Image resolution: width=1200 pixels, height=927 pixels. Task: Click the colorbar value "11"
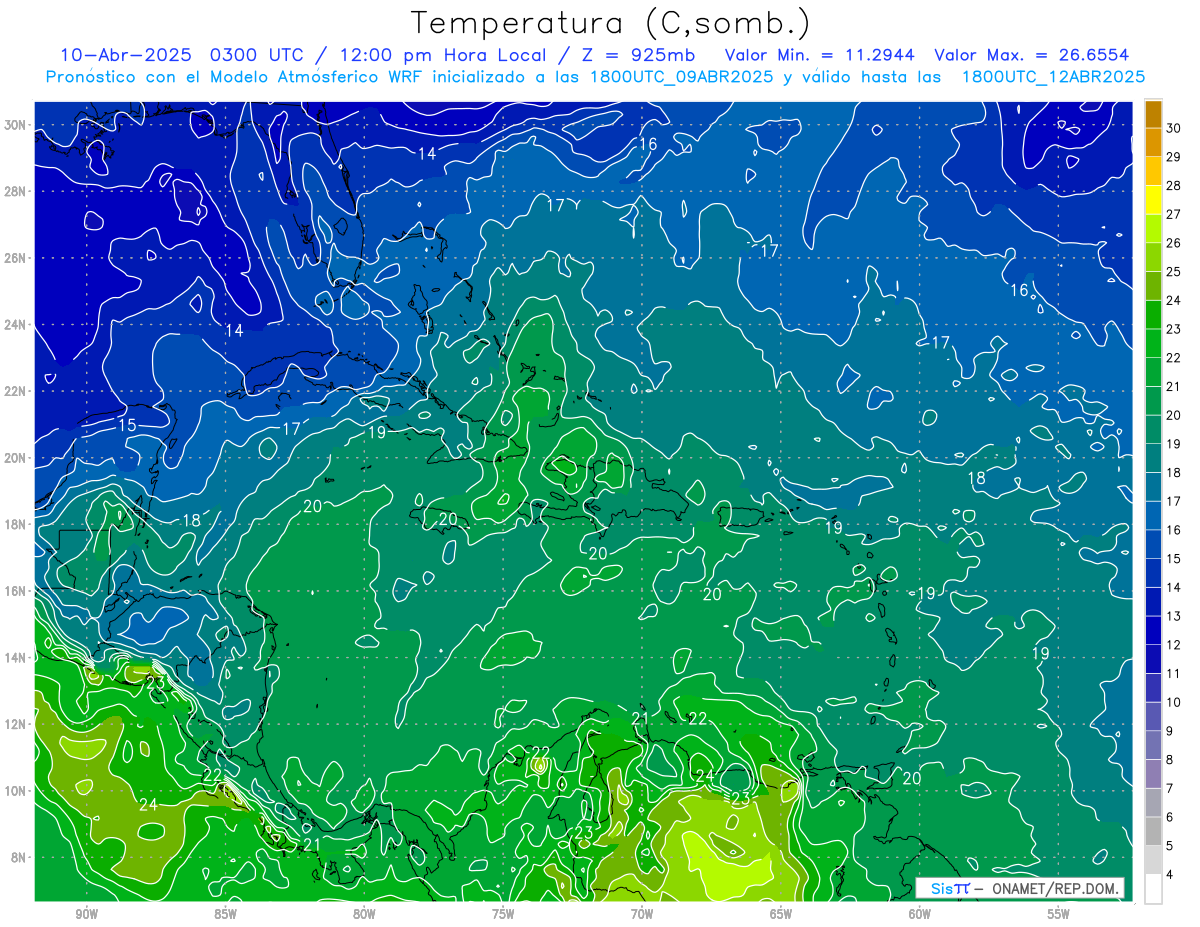coord(1174,673)
